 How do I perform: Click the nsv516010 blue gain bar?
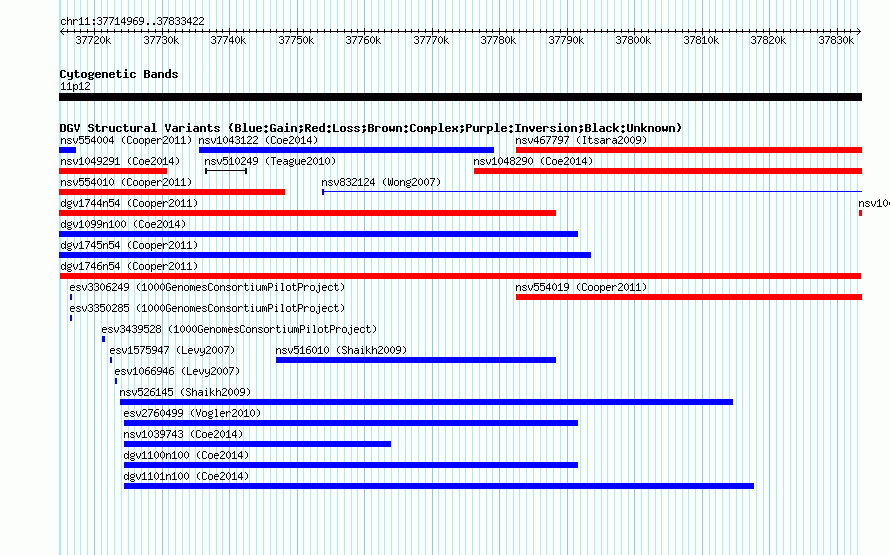pyautogui.click(x=415, y=360)
